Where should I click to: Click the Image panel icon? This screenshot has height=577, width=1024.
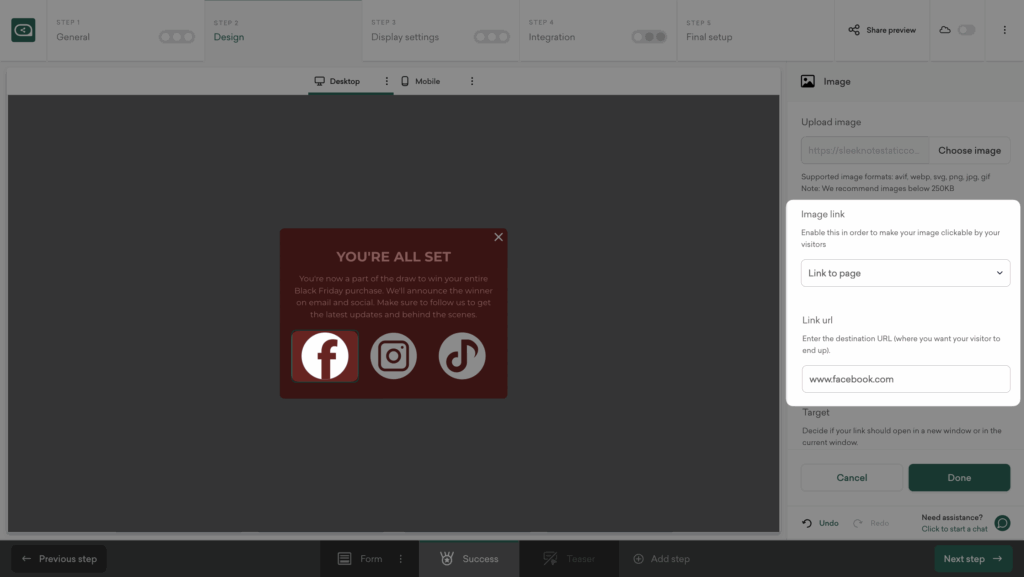point(808,82)
